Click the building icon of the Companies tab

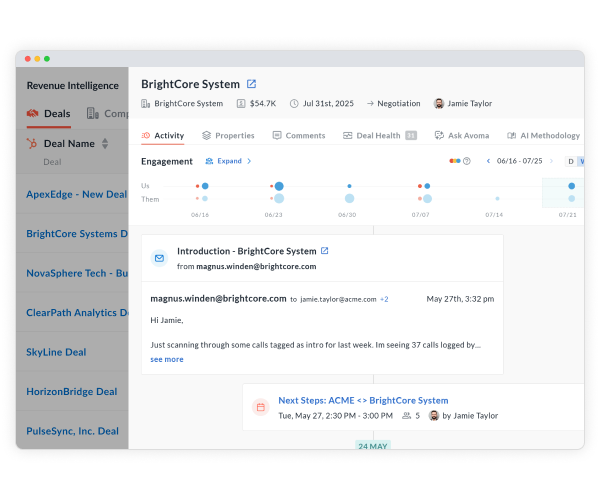click(x=93, y=113)
